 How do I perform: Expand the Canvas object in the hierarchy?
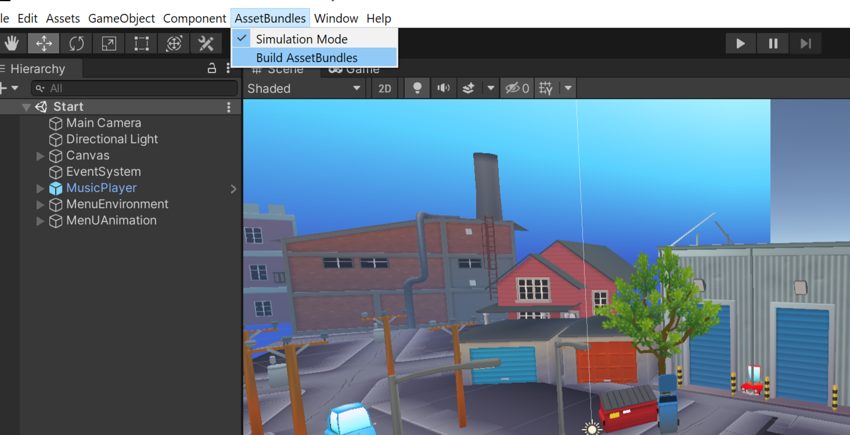coord(40,156)
